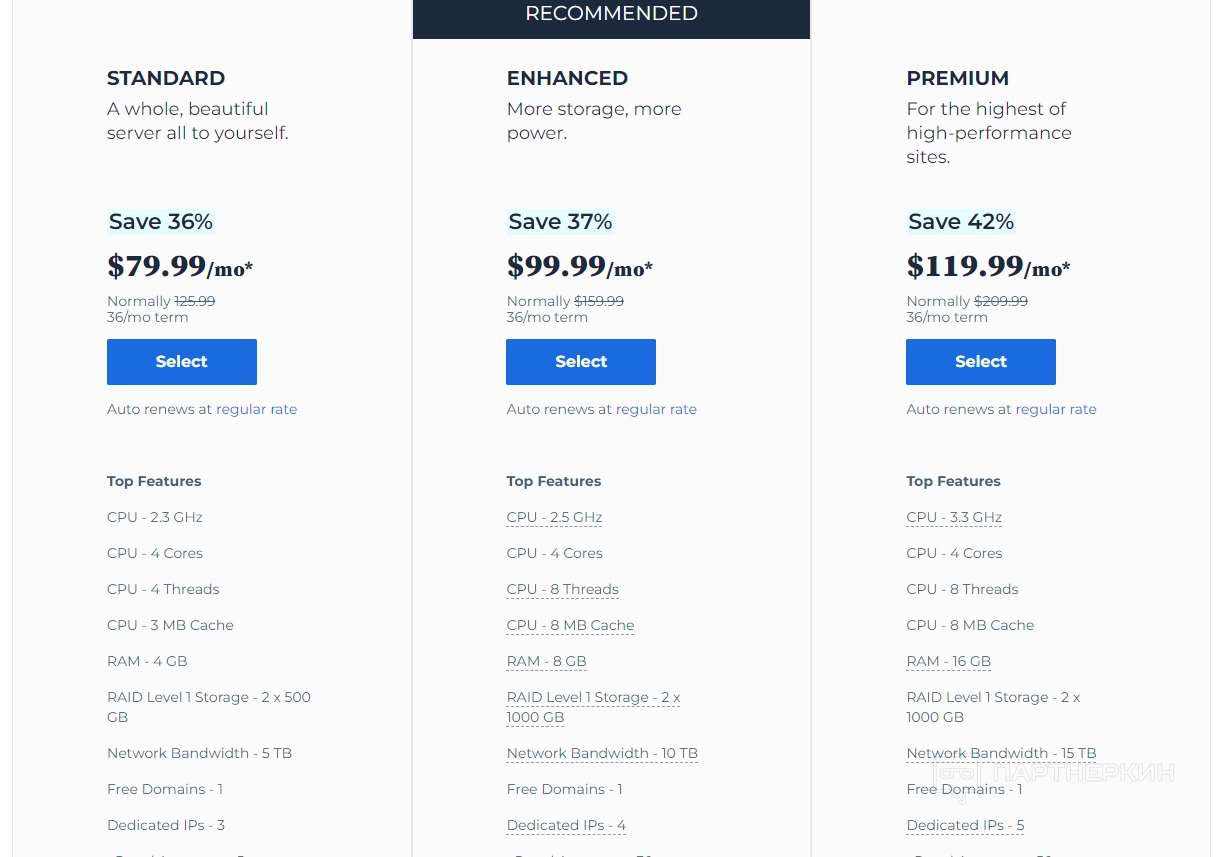Viewport: 1226px width, 857px height.
Task: Click Select button for the Standard plan
Action: click(181, 362)
